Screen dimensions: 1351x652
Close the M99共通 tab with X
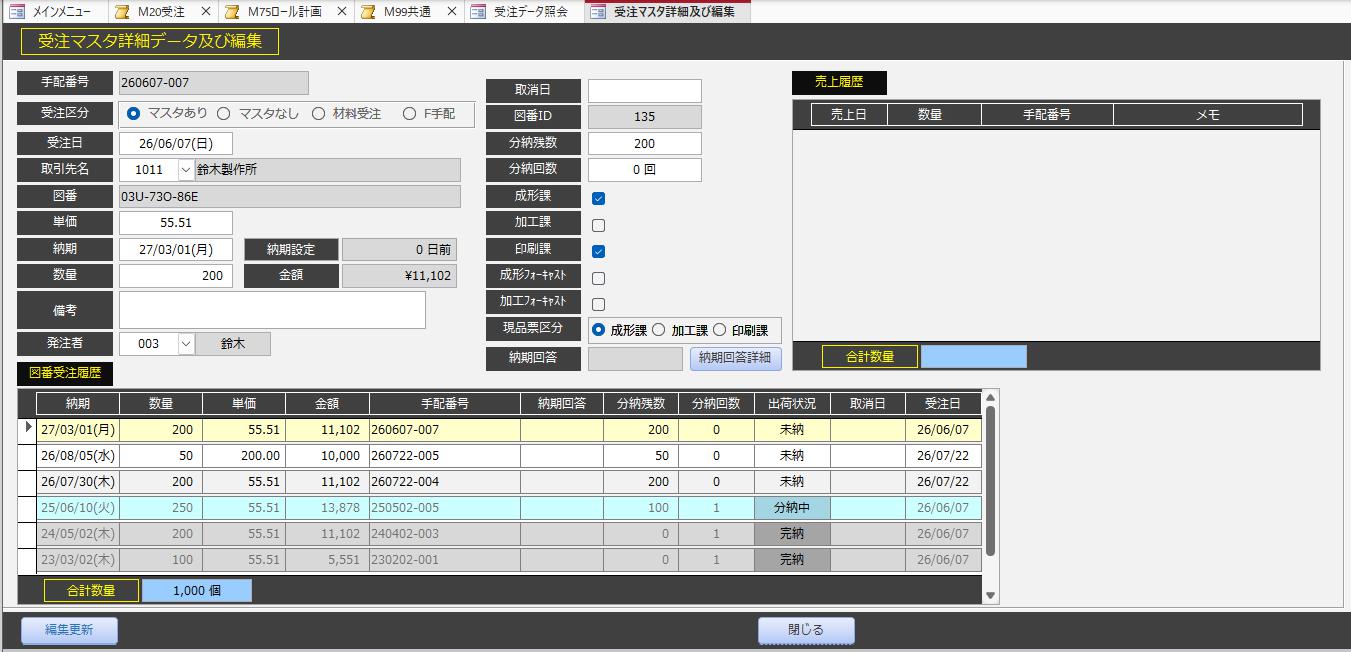(x=450, y=12)
